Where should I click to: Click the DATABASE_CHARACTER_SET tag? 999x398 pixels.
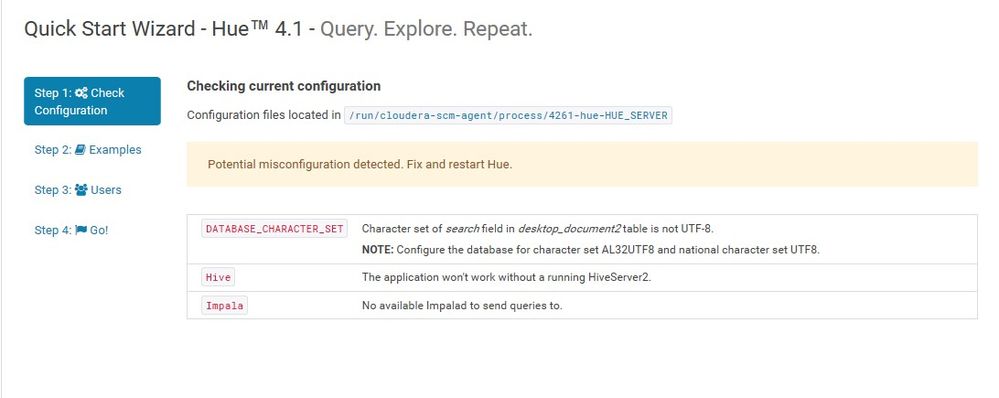point(275,229)
